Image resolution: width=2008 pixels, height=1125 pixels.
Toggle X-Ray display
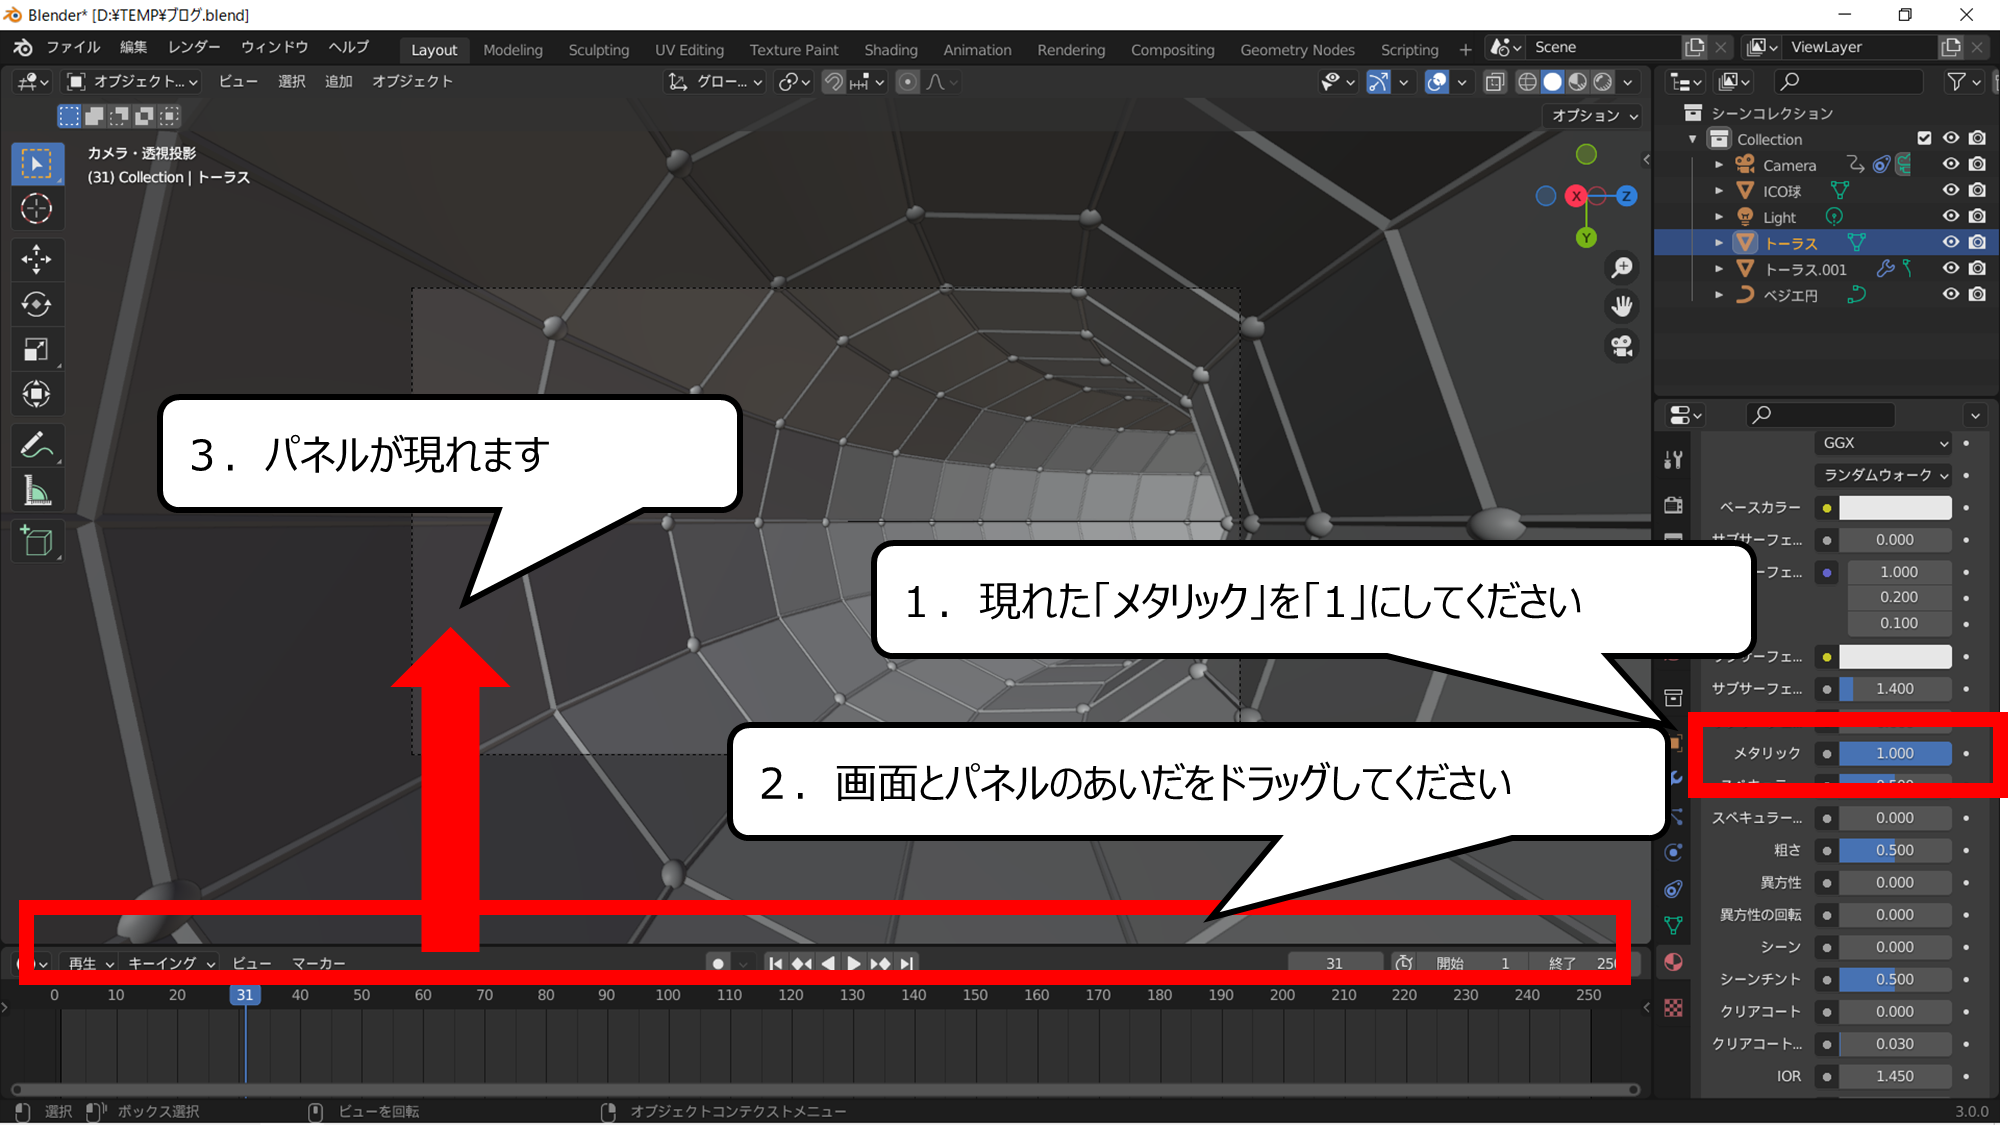click(x=1494, y=82)
